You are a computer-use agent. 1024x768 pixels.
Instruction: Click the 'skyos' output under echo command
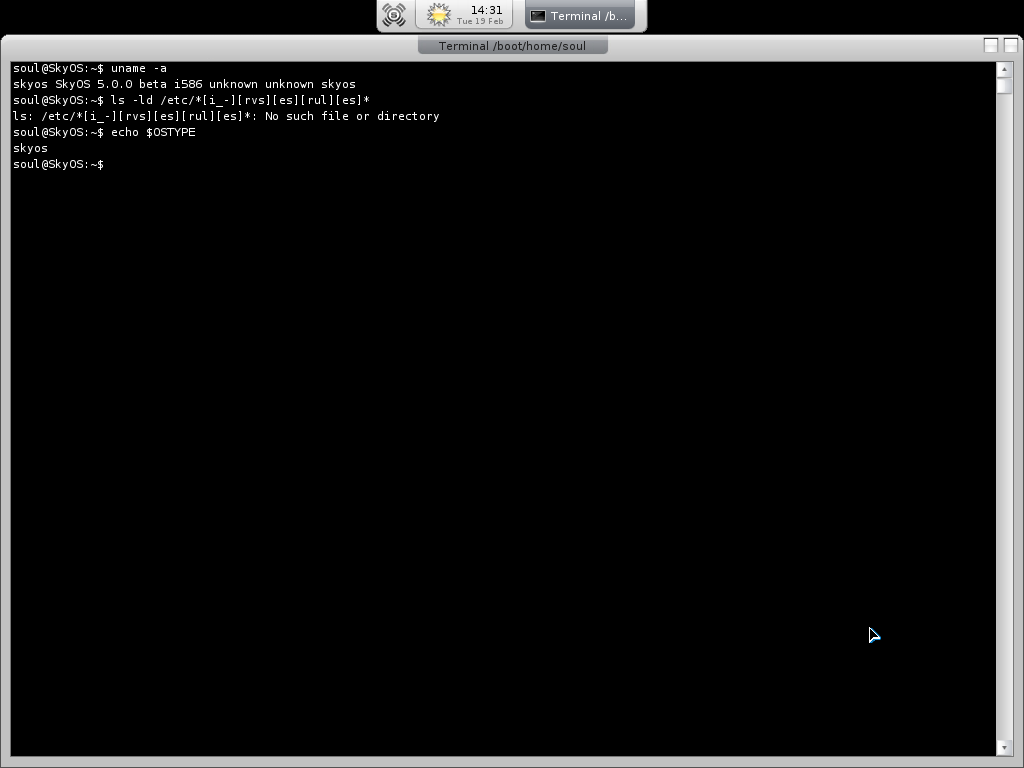coord(31,148)
